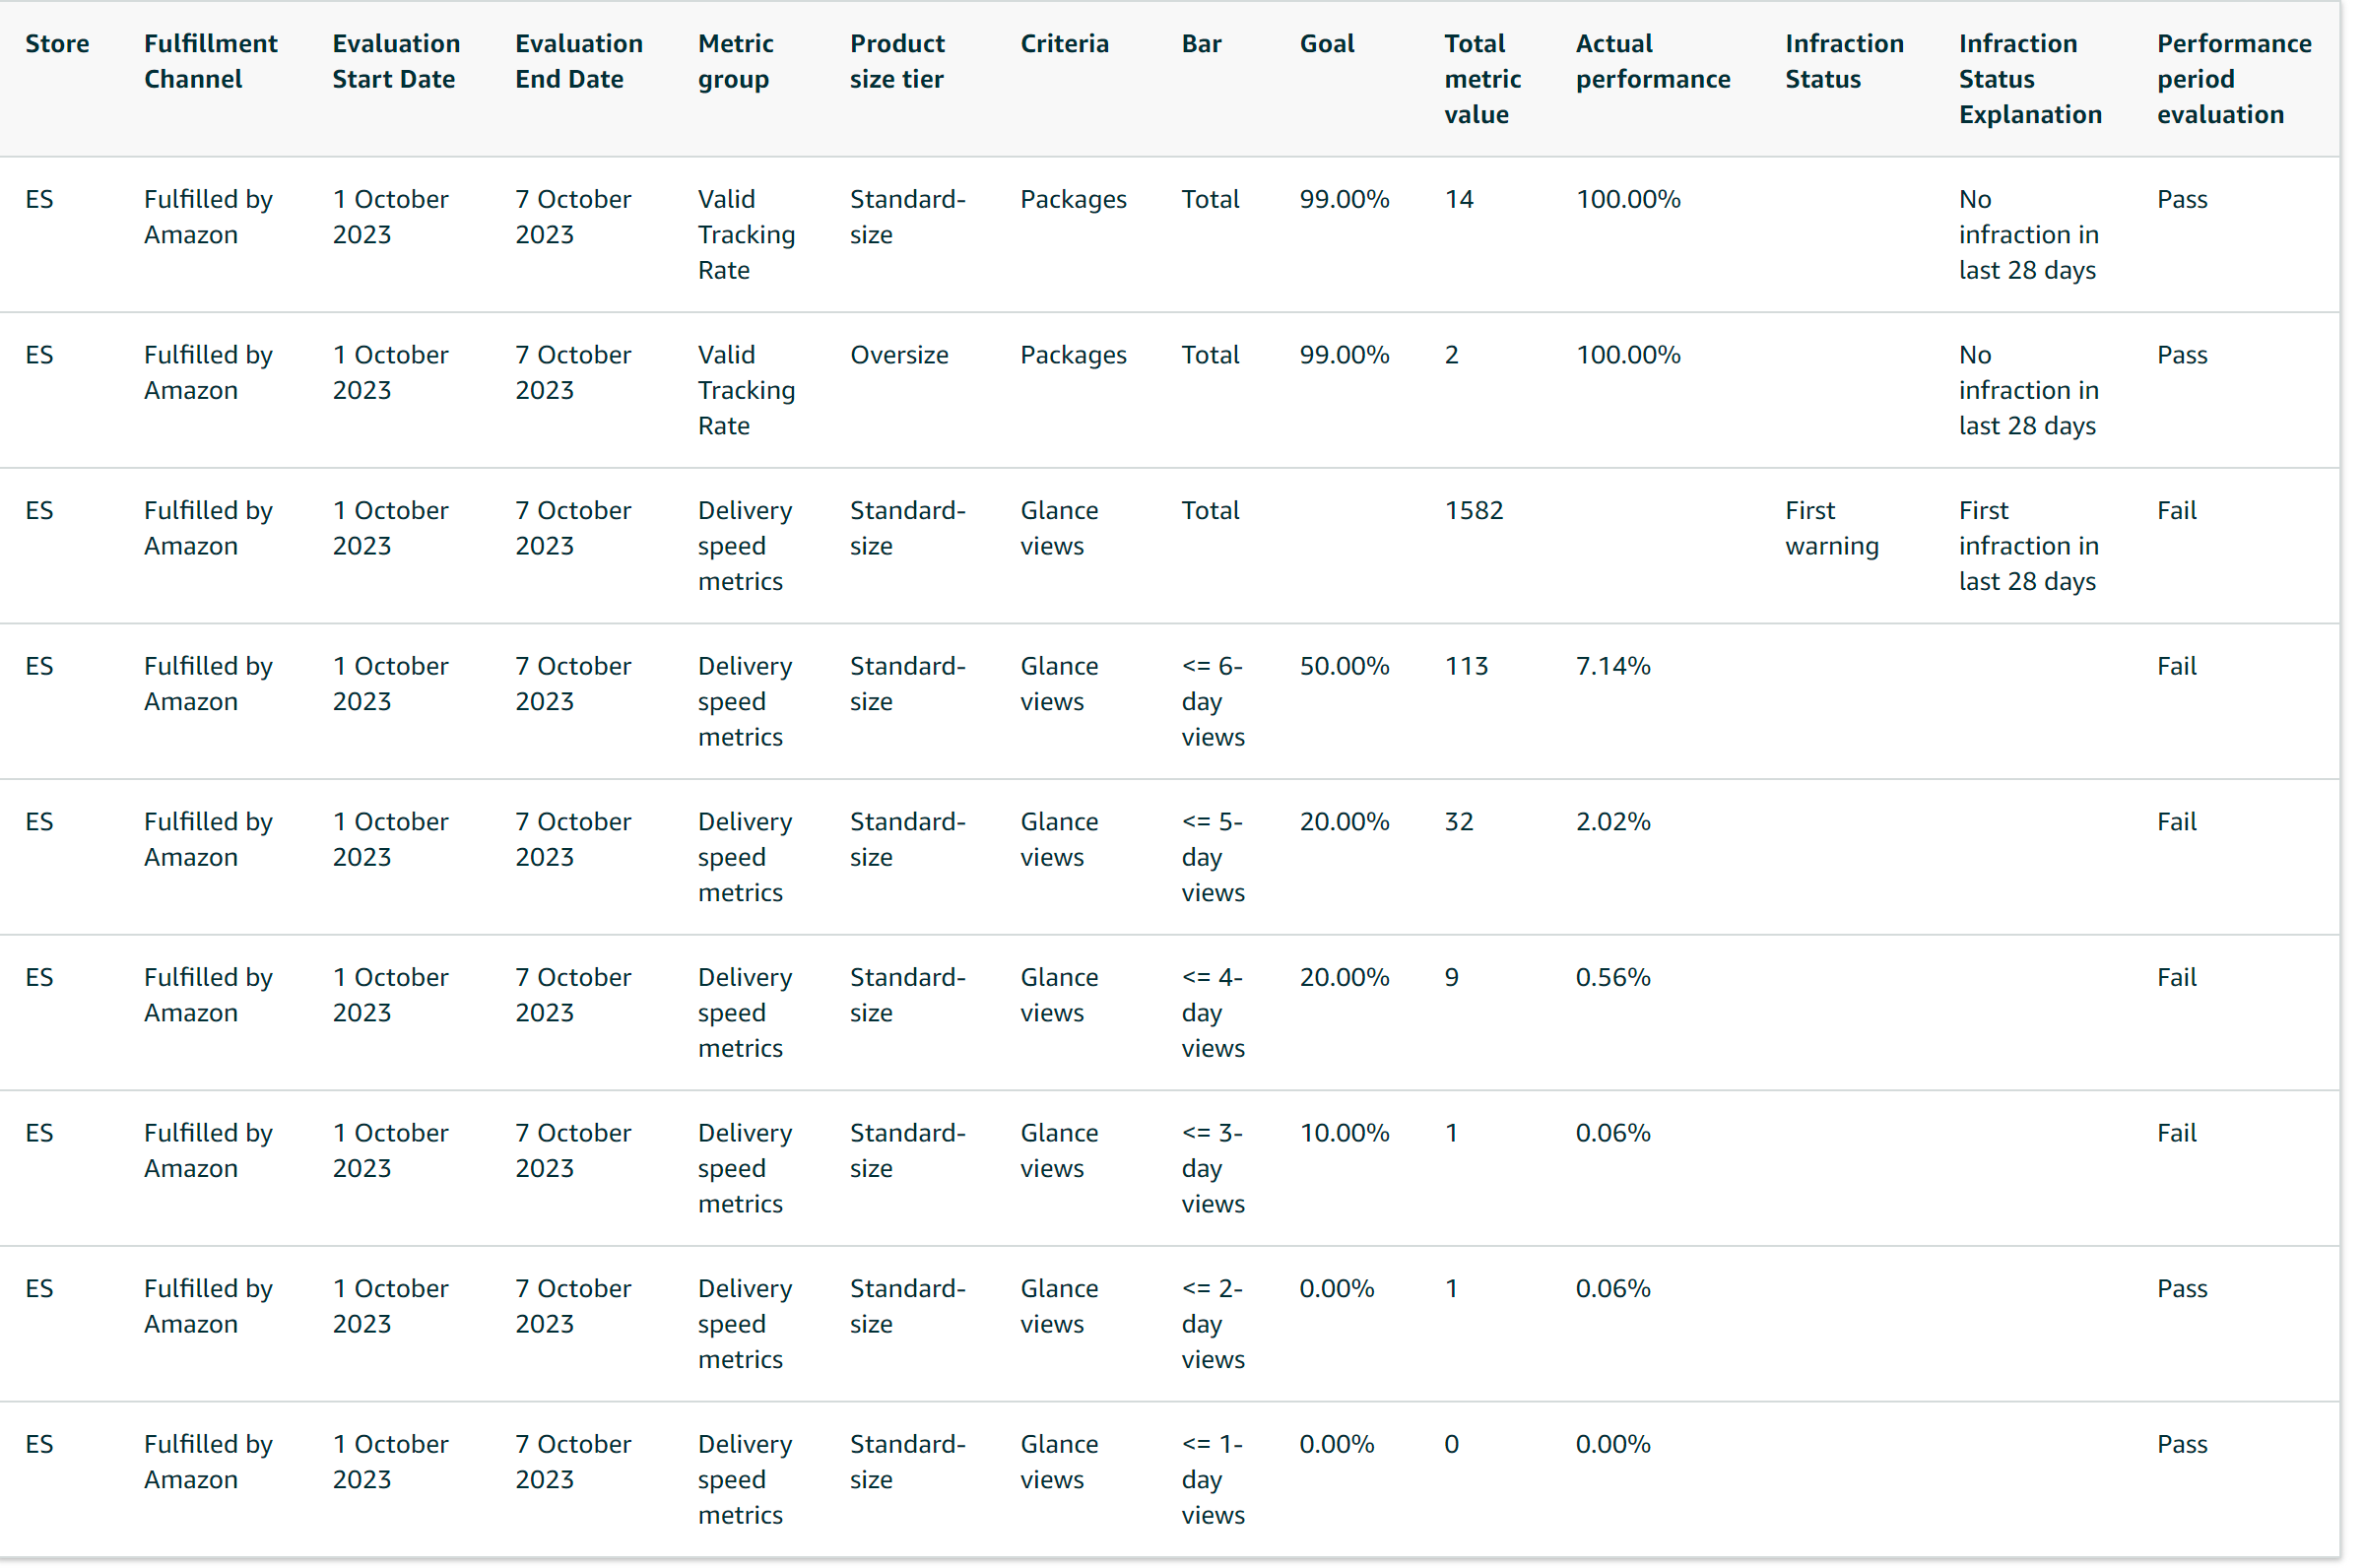Click the Total metric value header

tap(1482, 79)
